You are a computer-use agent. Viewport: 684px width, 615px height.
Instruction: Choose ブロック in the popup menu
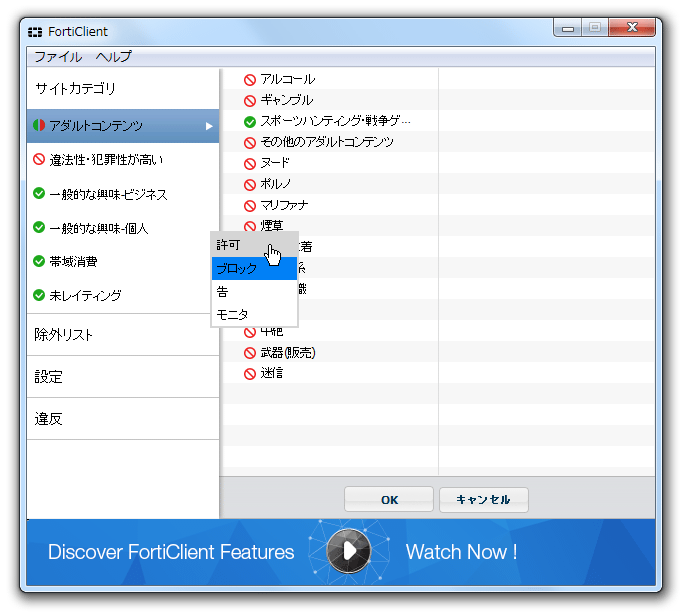[254, 268]
